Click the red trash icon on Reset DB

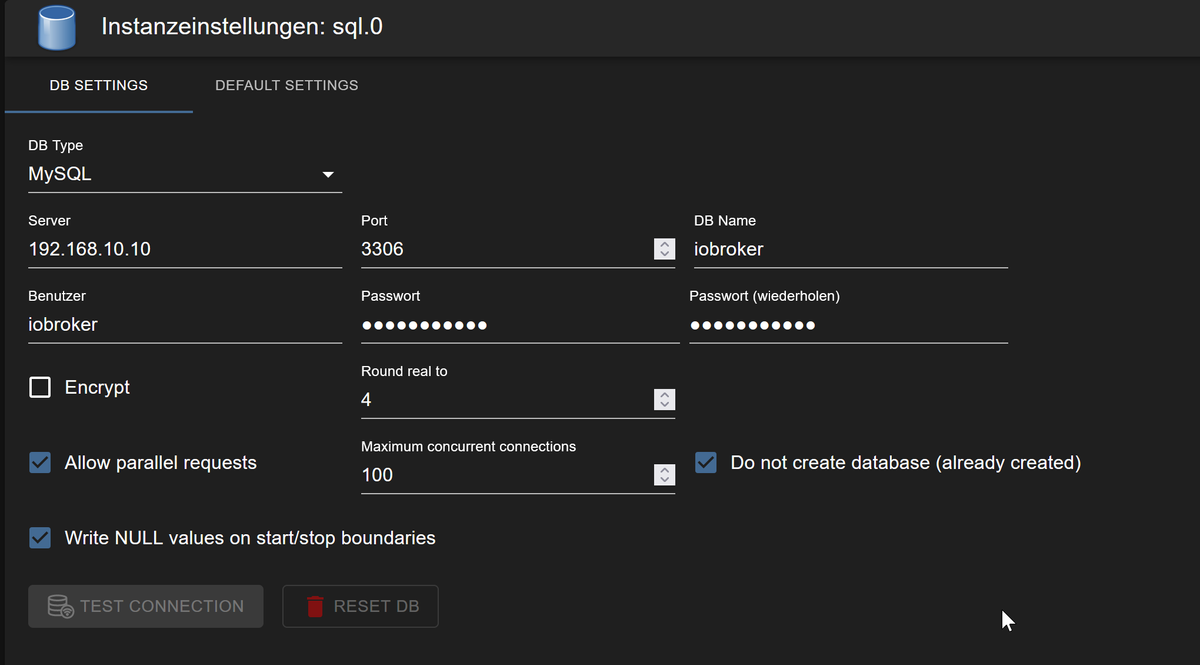click(x=315, y=606)
